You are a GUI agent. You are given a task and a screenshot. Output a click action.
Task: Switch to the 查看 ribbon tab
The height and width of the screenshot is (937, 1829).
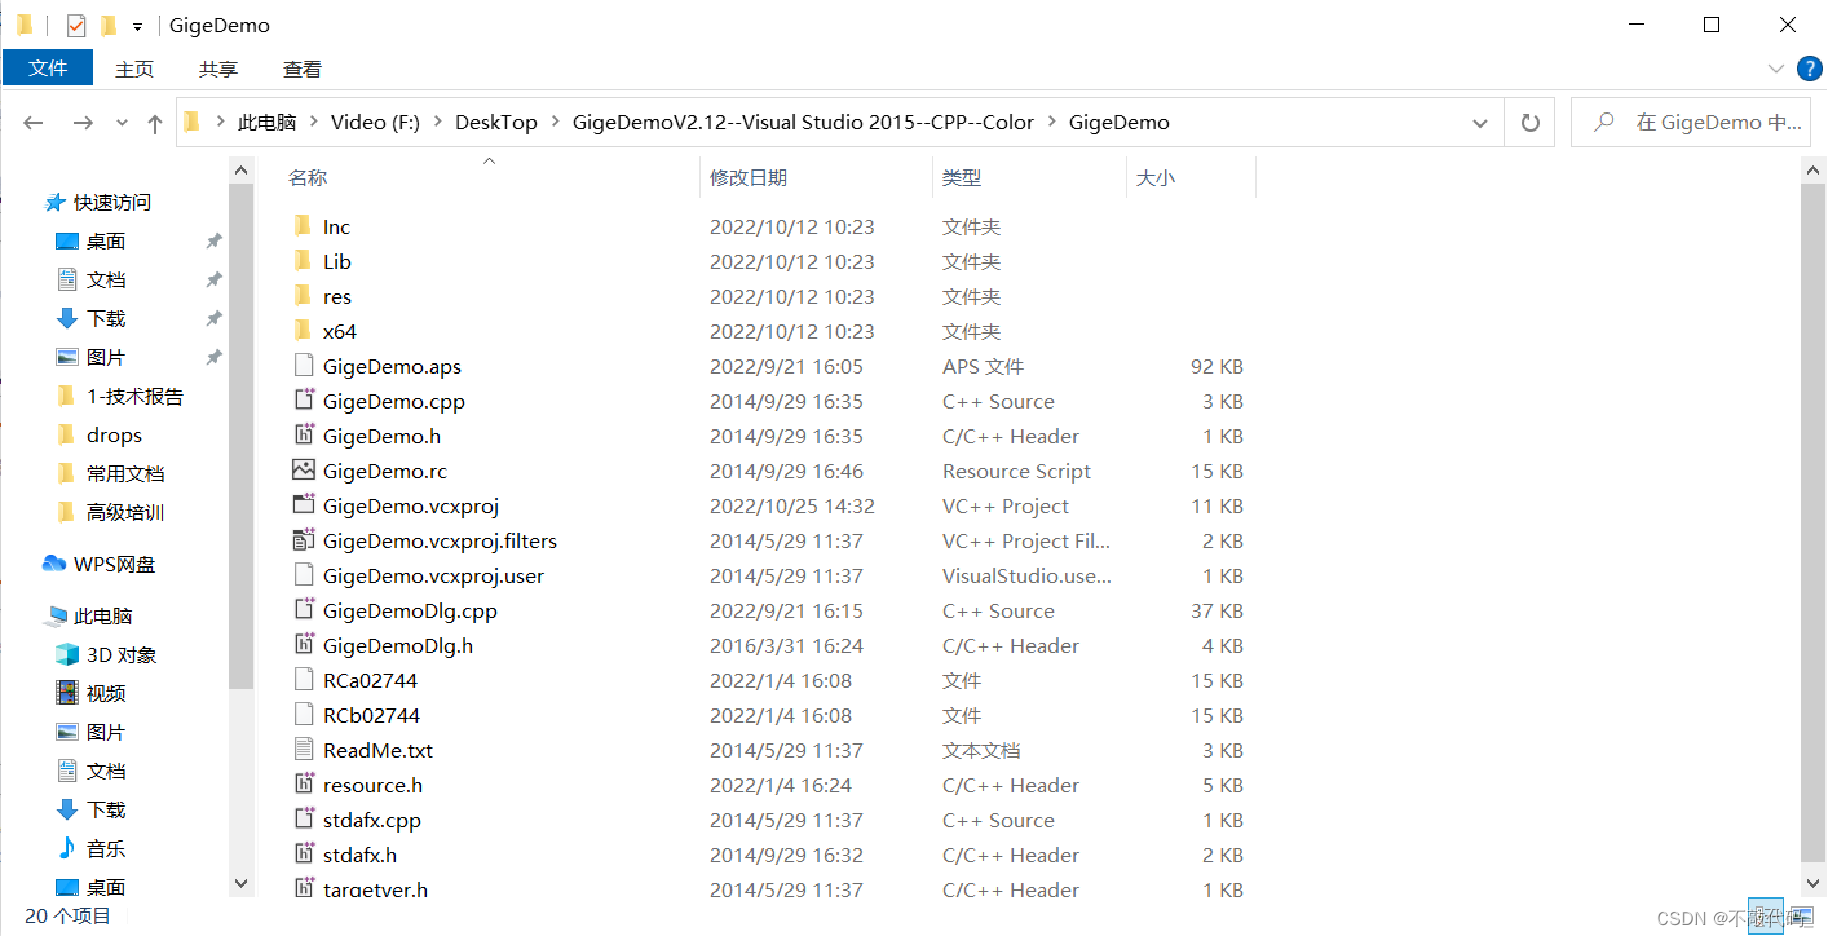point(301,69)
